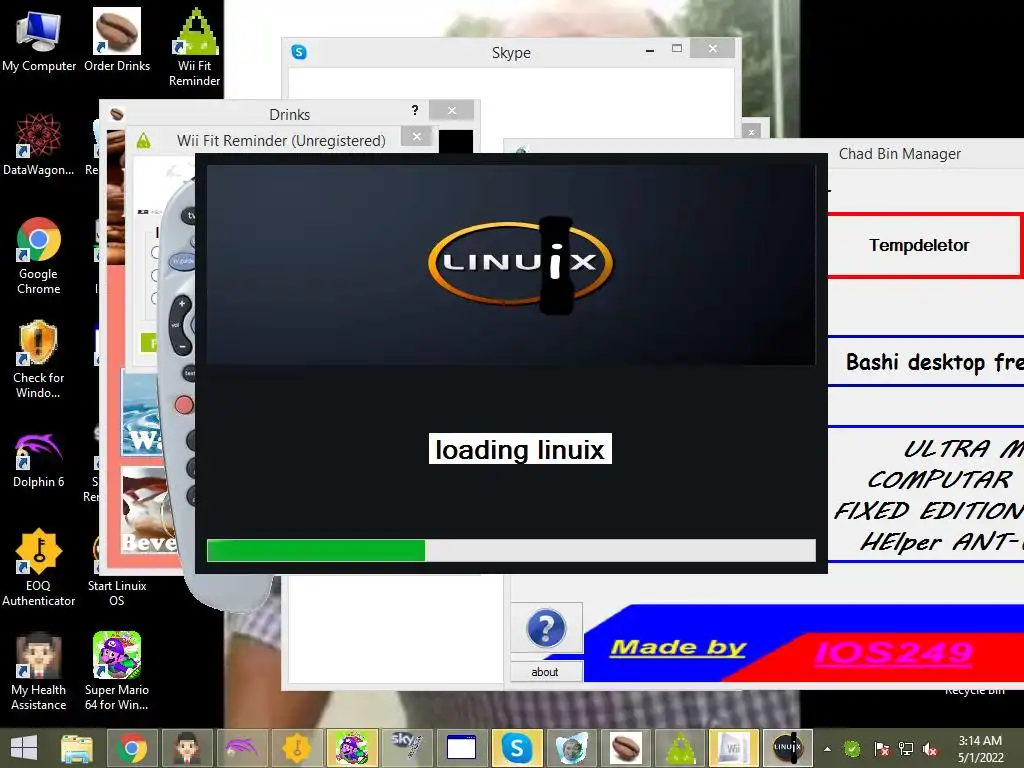The image size is (1024, 768).
Task: Click volume down minus on remote
Action: pos(182,346)
